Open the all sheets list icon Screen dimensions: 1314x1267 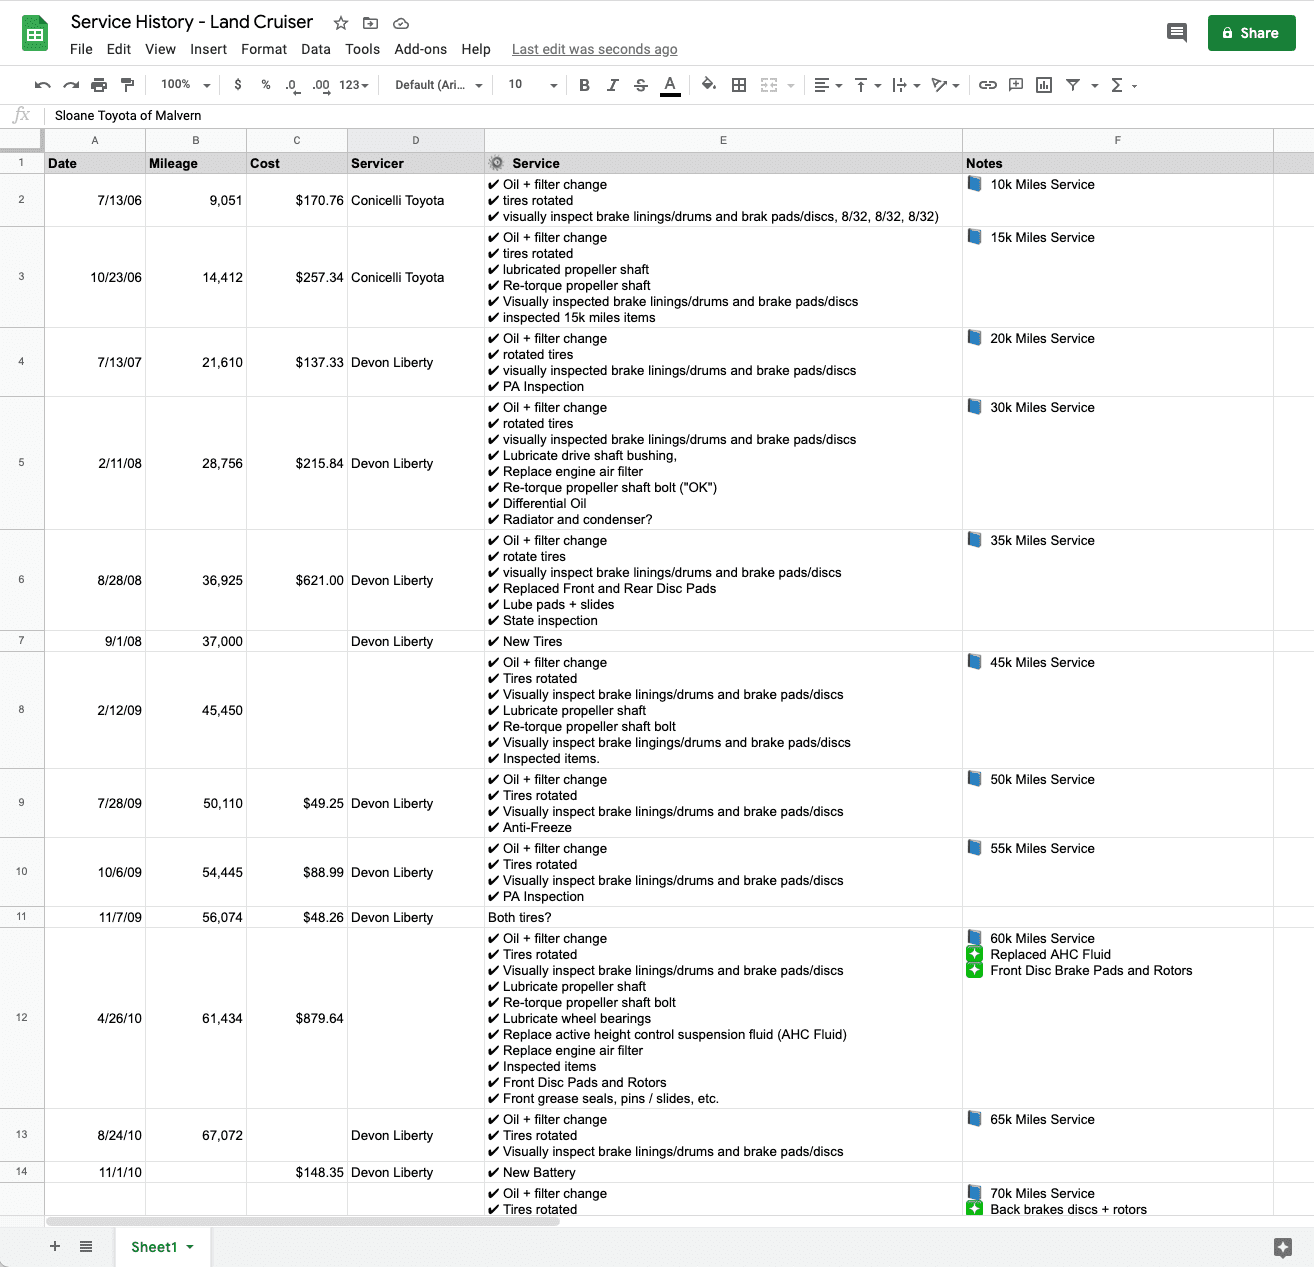coord(86,1246)
